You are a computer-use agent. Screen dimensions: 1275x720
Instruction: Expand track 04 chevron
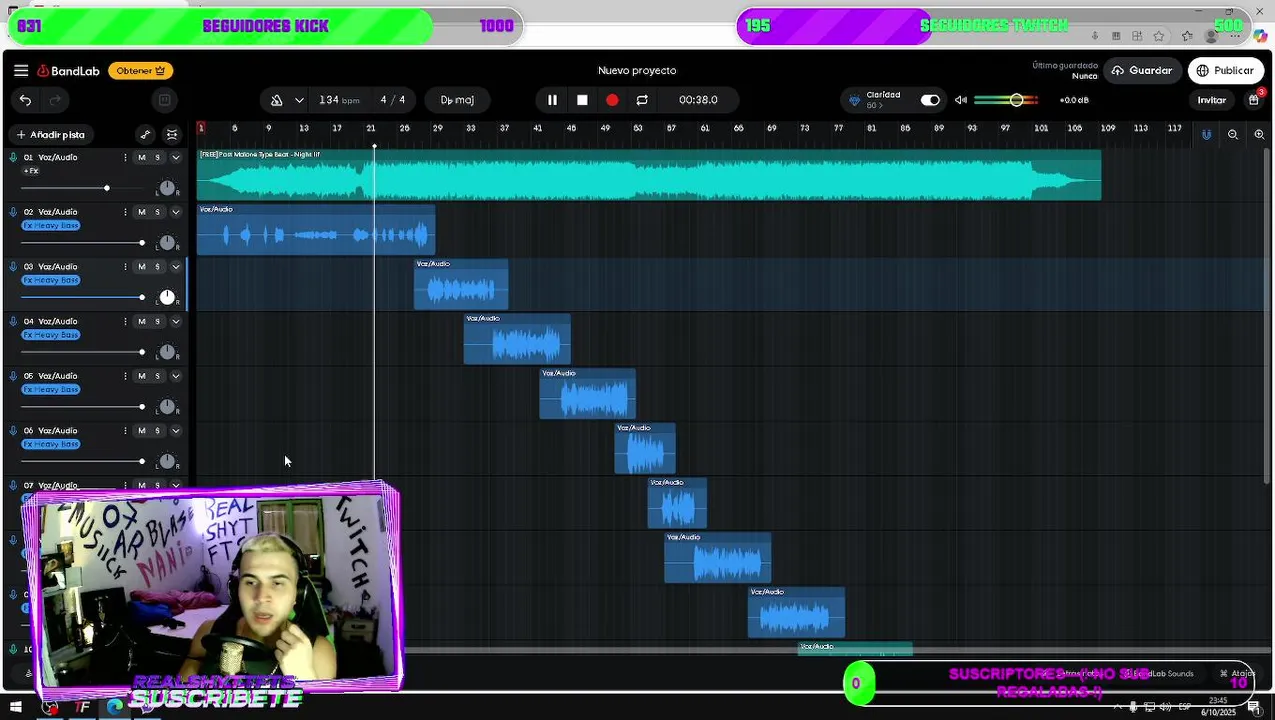tap(176, 321)
